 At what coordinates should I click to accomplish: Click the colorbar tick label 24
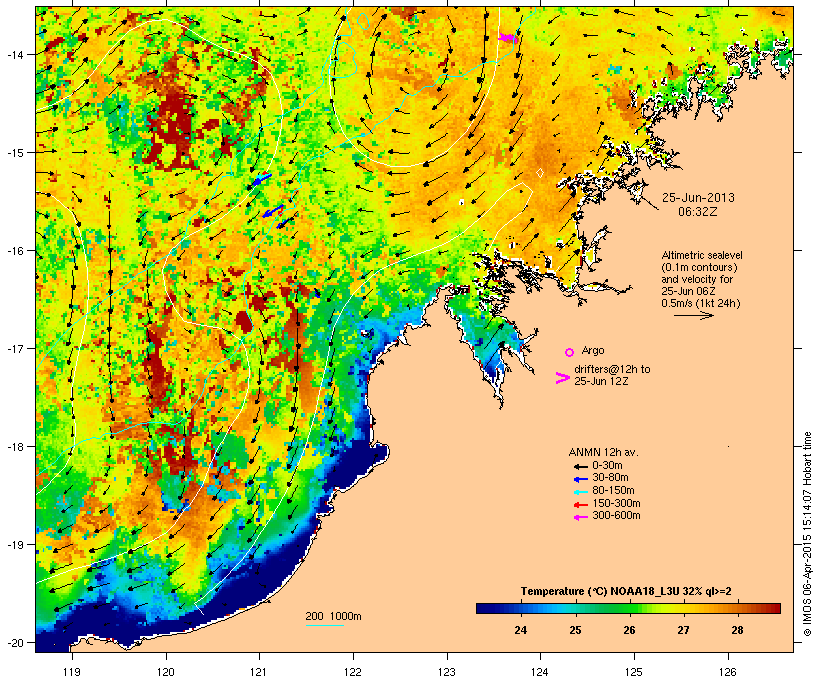coord(520,630)
